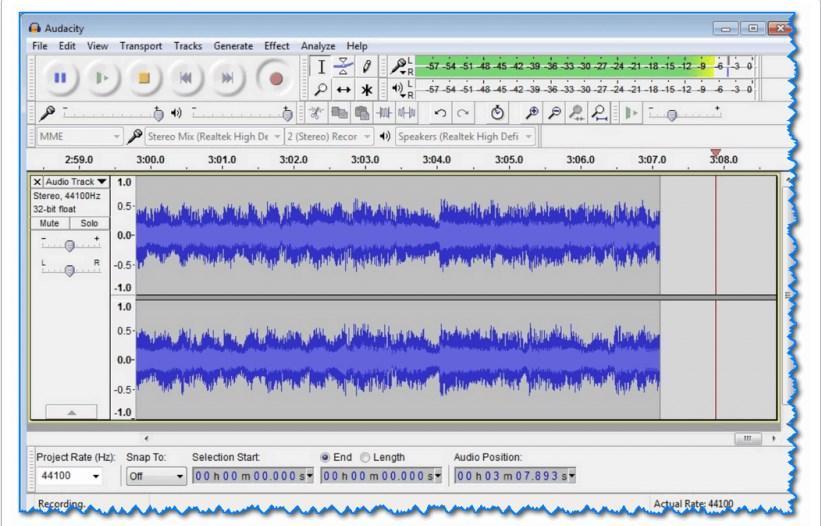
Task: Skip to end of the track
Action: [227, 79]
